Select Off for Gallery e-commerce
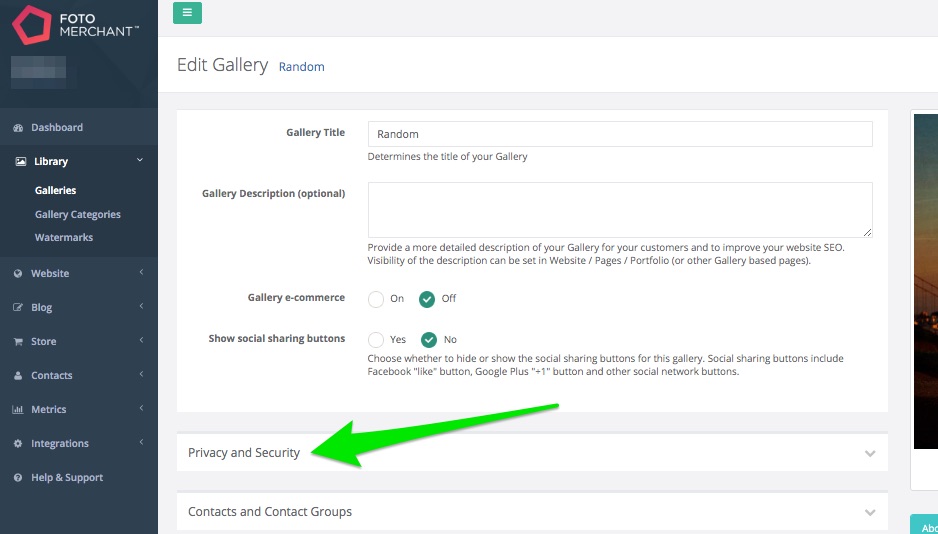Viewport: 938px width, 534px height. pos(427,299)
